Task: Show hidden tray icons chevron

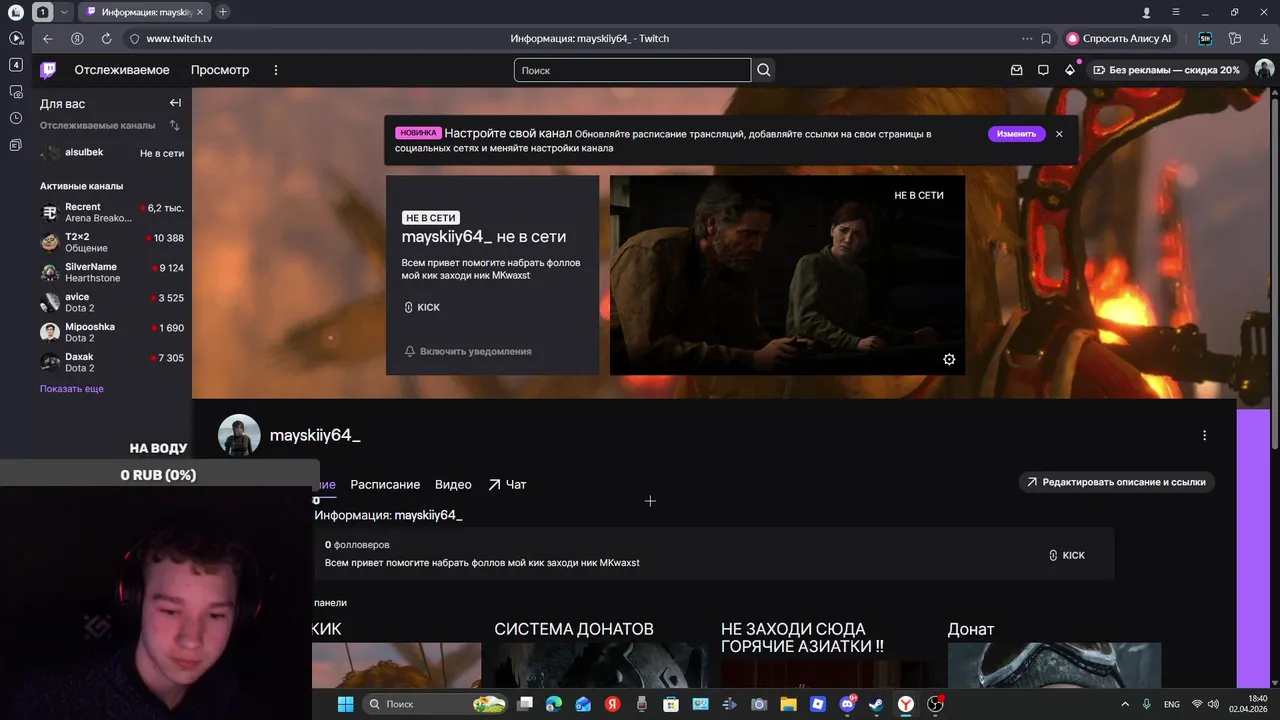Action: 1125,704
